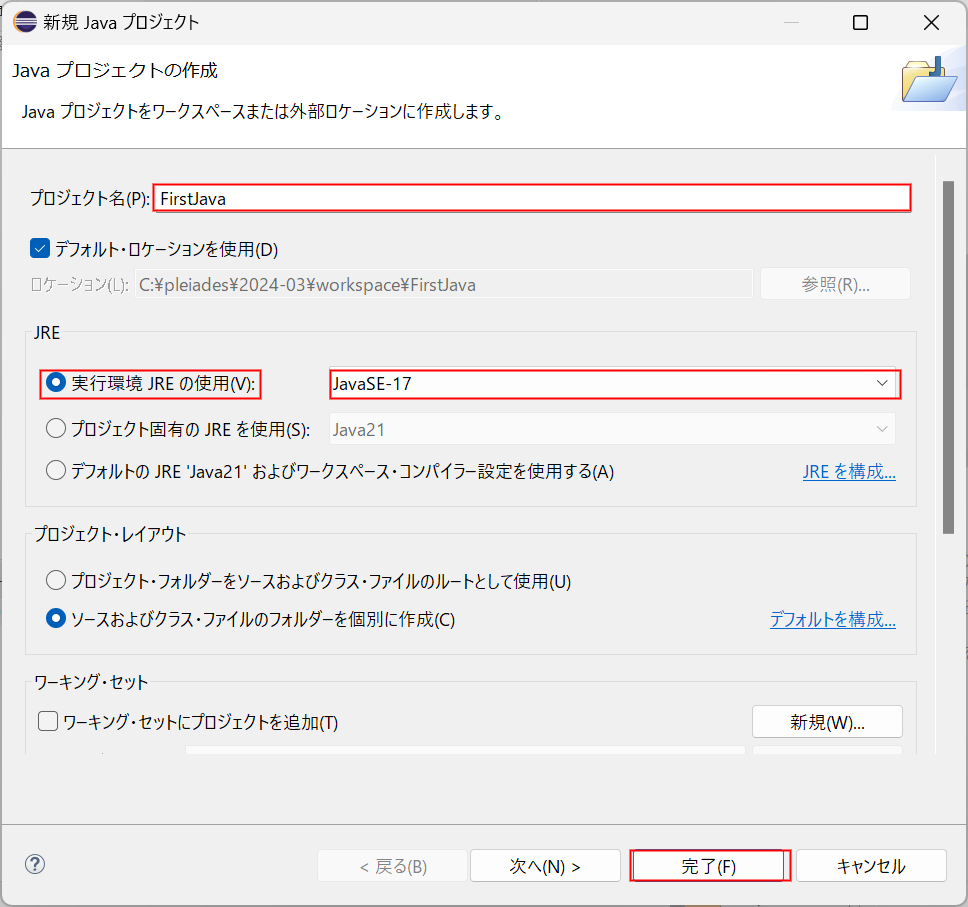
Task: Click the プロジェクト名 input field
Action: point(532,198)
